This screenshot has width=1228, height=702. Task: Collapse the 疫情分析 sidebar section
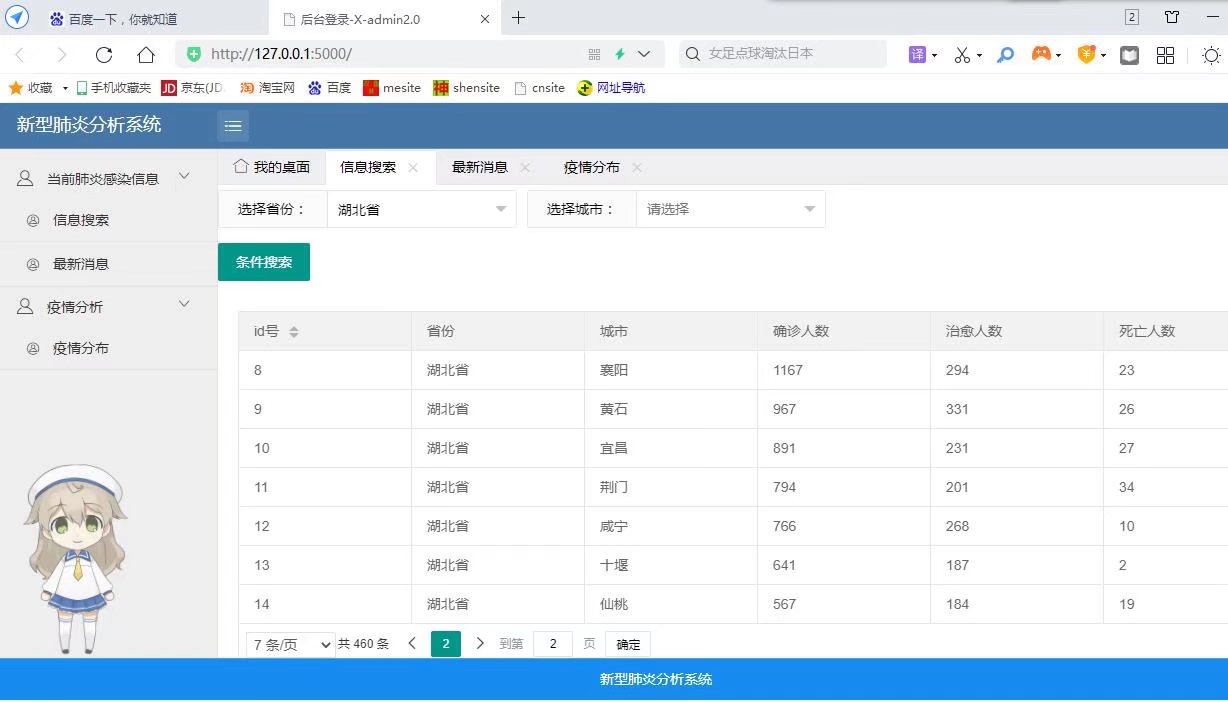[184, 304]
